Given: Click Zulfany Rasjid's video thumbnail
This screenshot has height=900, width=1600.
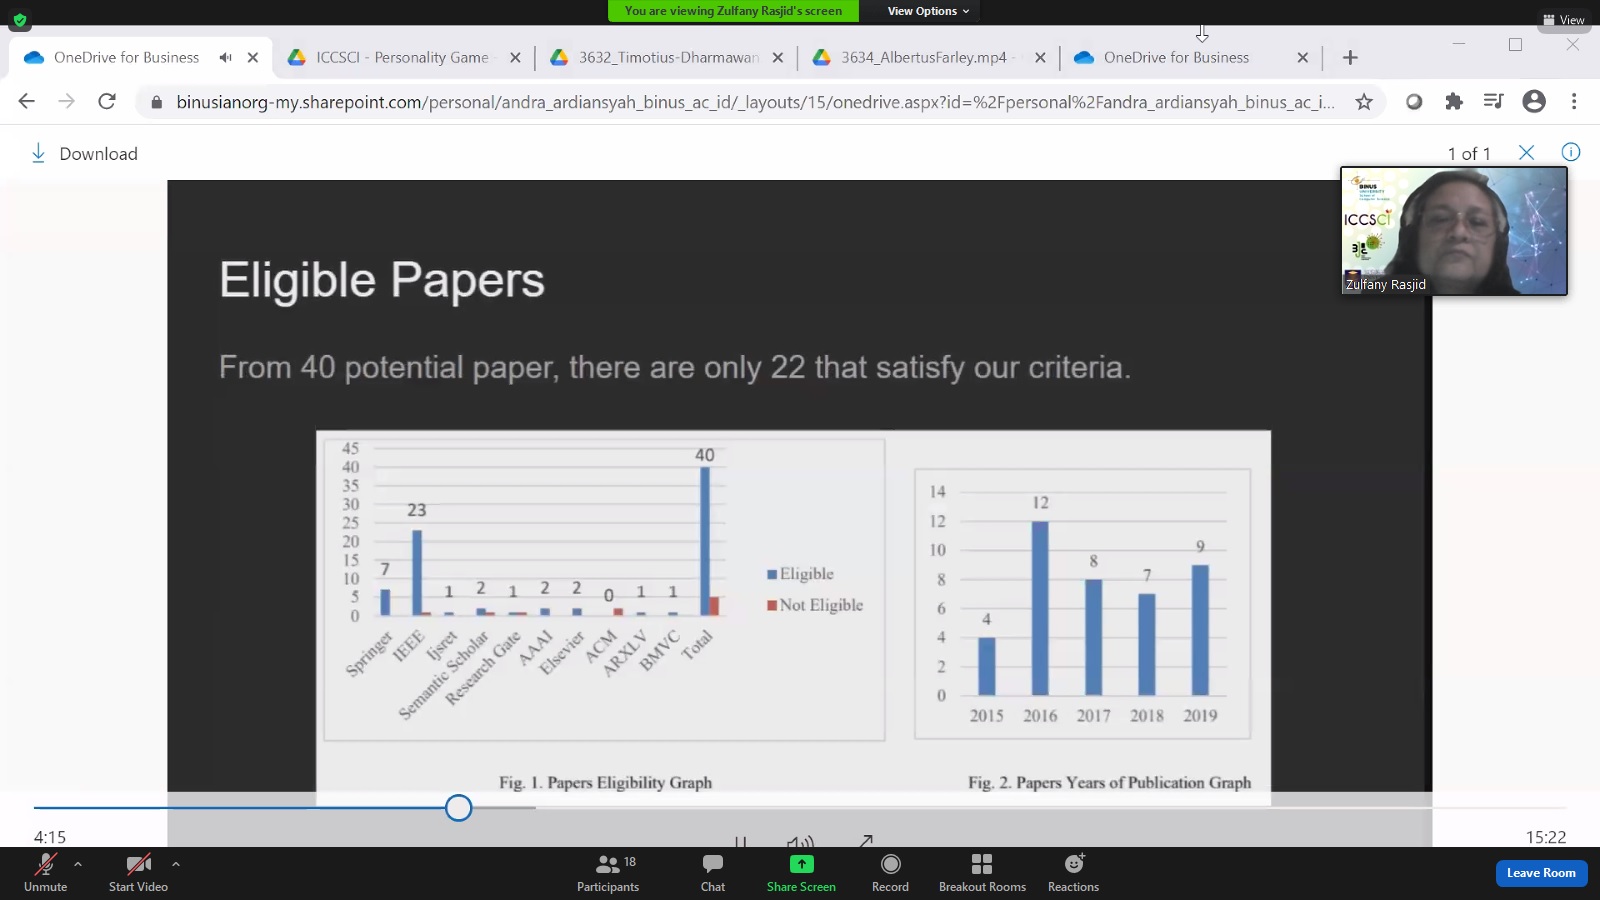Looking at the screenshot, I should tap(1454, 231).
